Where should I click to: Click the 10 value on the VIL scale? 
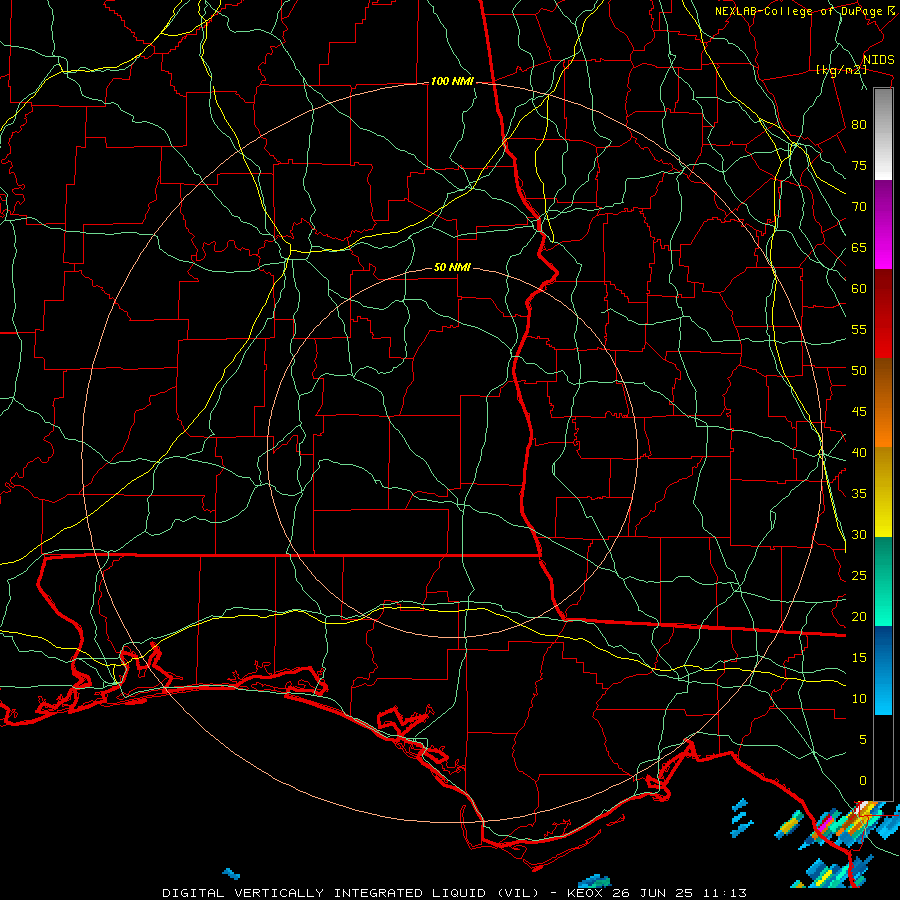859,699
